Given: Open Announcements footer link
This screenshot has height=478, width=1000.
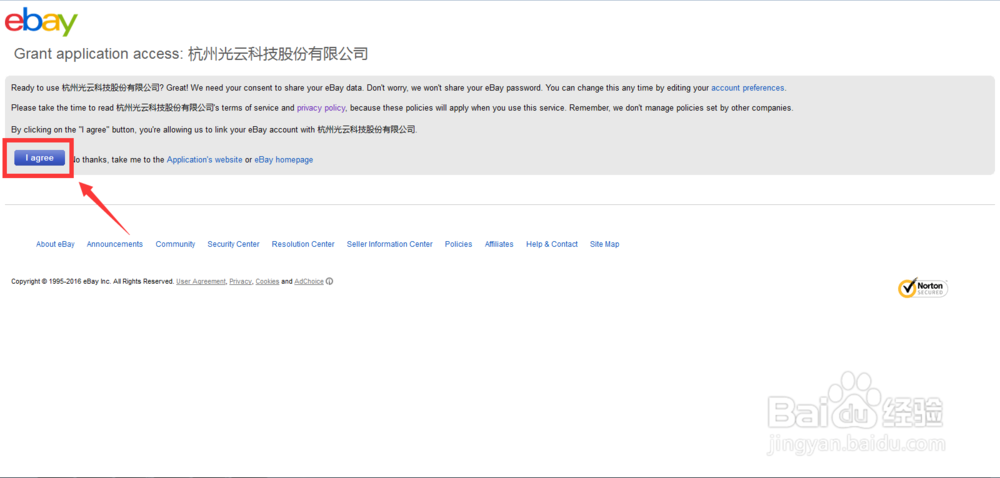Looking at the screenshot, I should 115,244.
